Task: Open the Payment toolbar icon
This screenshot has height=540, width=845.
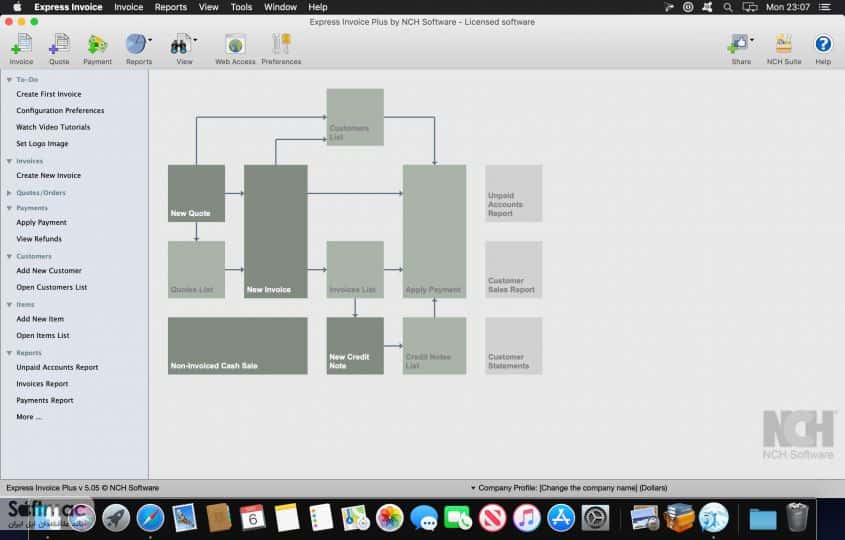Action: tap(98, 49)
